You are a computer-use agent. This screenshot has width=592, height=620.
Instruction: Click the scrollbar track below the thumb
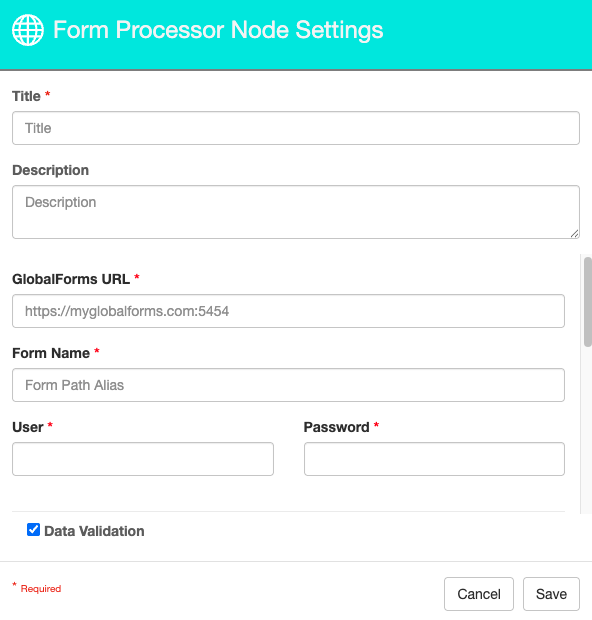(588, 431)
